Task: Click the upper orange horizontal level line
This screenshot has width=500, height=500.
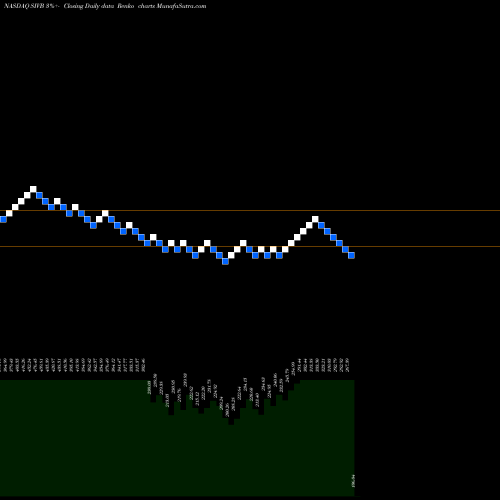Action: click(x=250, y=211)
